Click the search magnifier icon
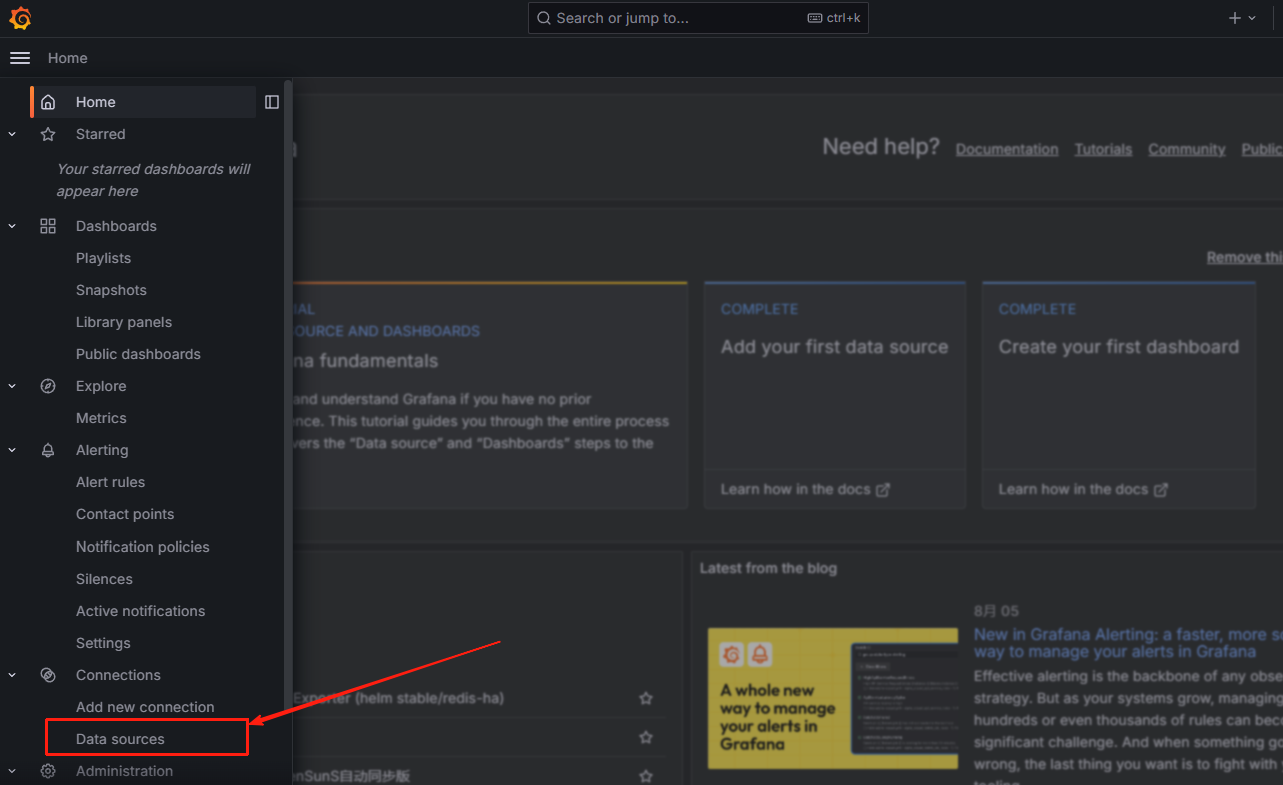 coord(544,18)
